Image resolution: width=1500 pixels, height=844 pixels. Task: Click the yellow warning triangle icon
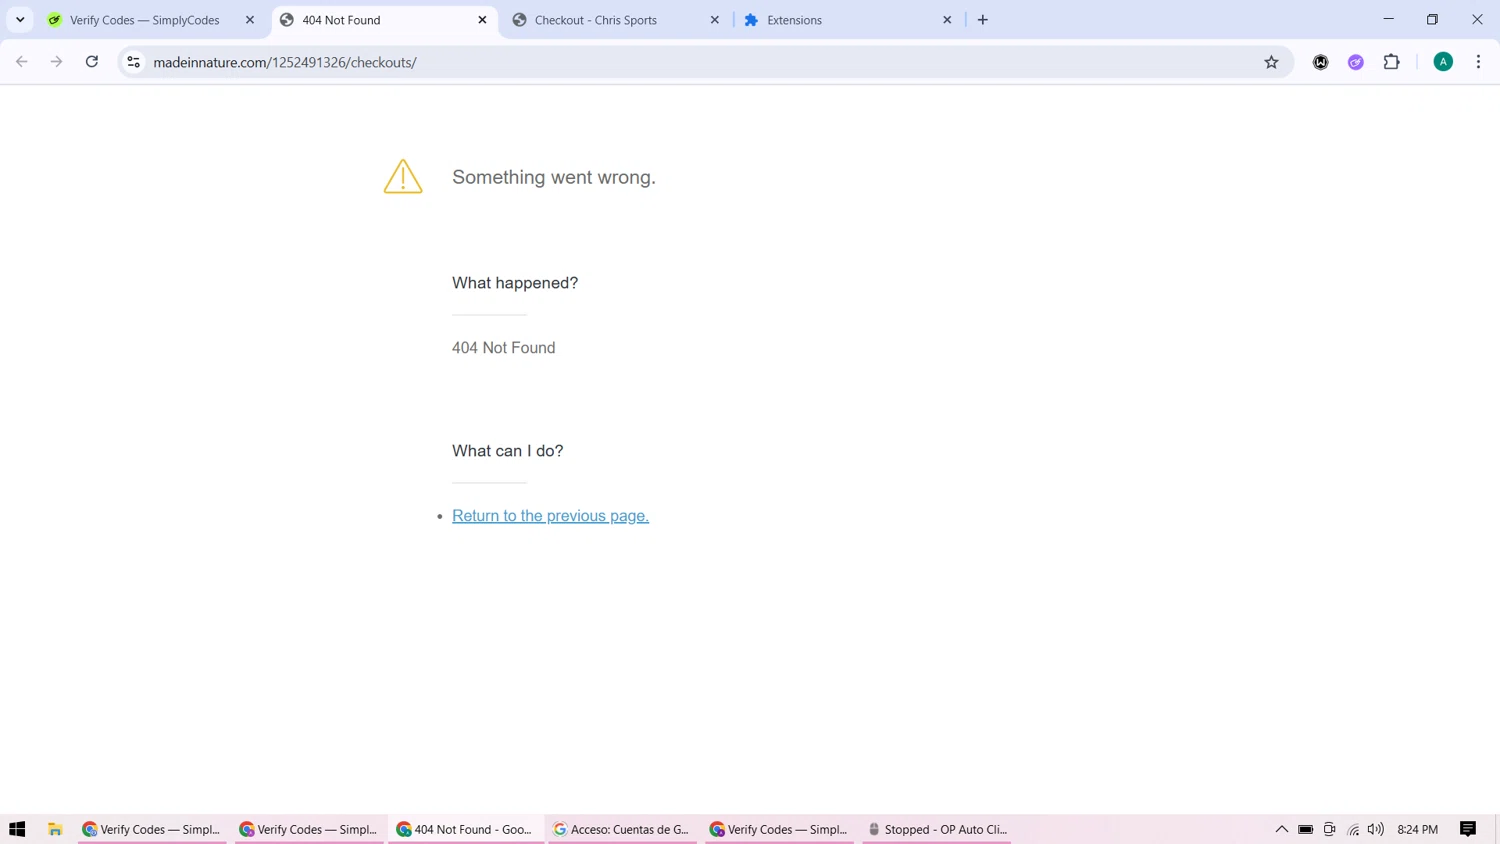tap(403, 177)
